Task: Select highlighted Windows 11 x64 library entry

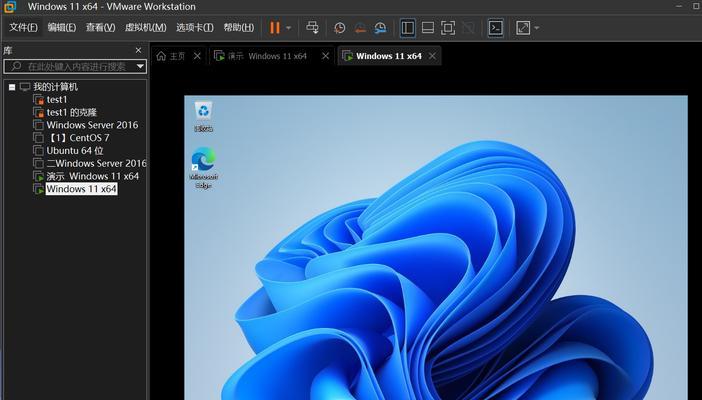Action: [81, 189]
